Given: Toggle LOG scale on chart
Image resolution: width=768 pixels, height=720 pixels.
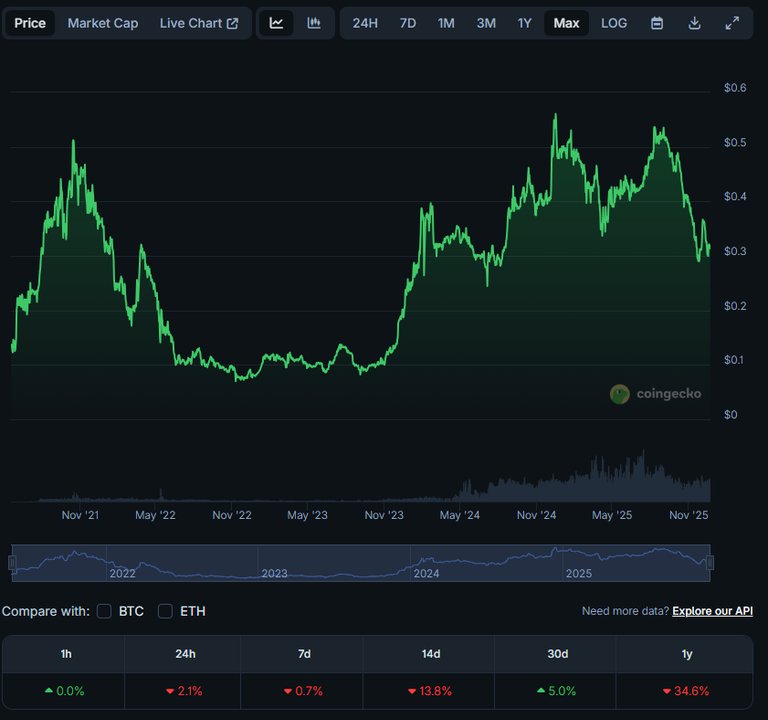Looking at the screenshot, I should click(614, 23).
